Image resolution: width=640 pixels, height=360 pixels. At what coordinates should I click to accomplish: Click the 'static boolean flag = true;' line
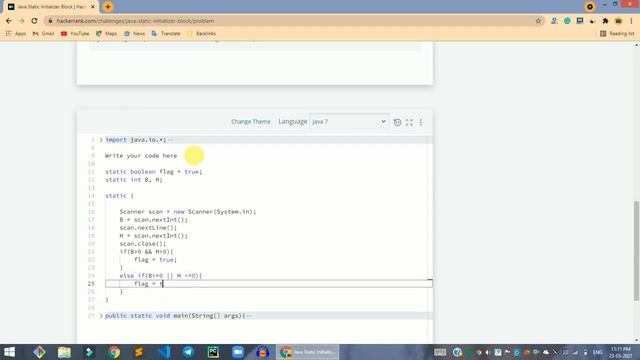tap(153, 172)
